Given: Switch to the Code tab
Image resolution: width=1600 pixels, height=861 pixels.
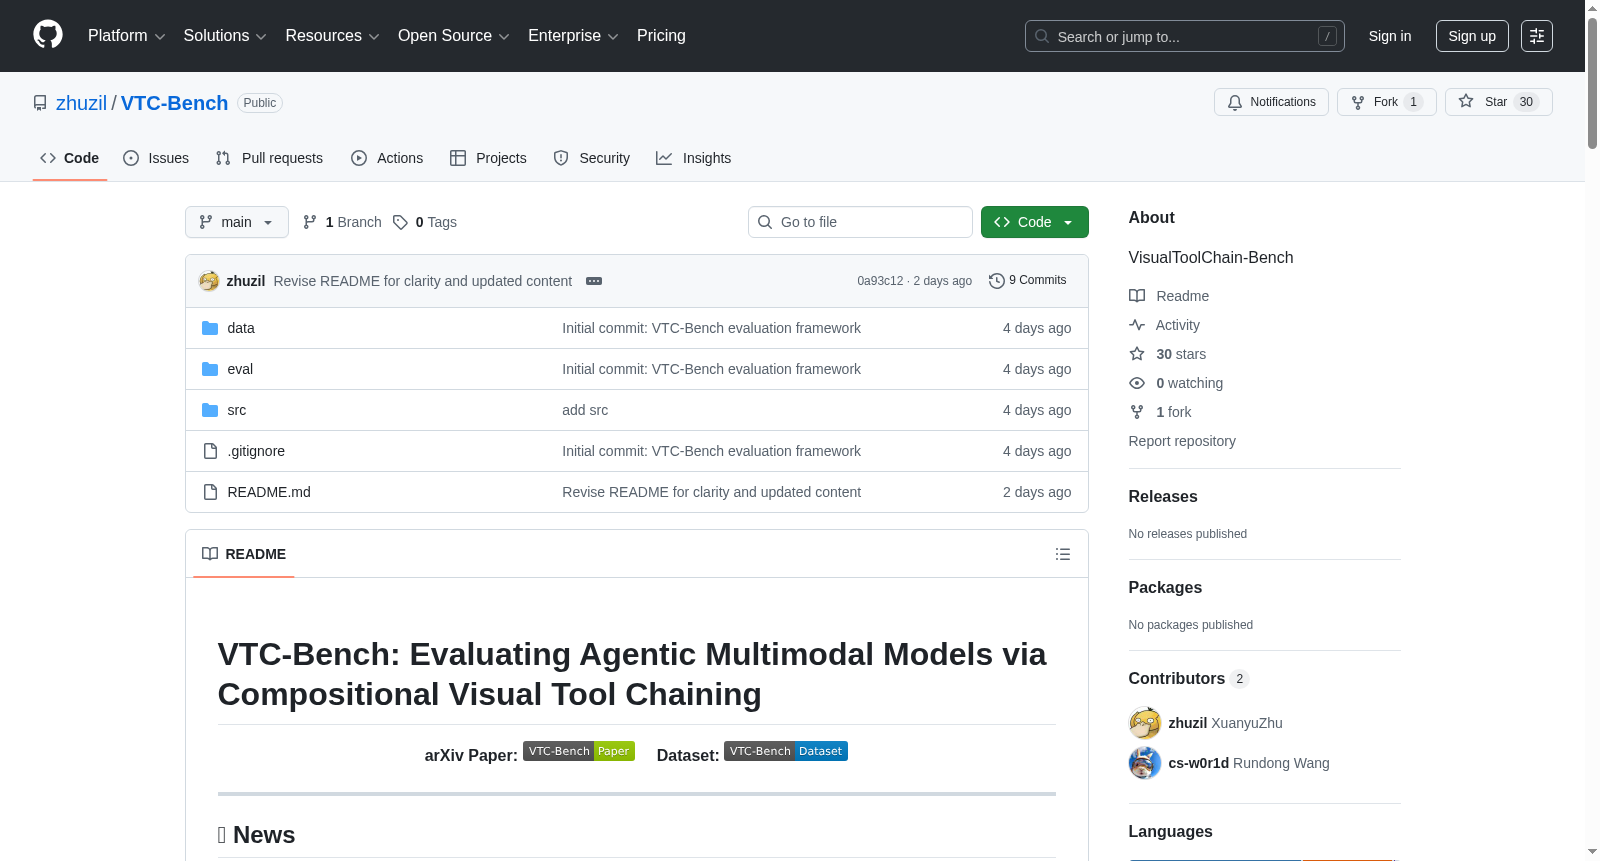Looking at the screenshot, I should (70, 158).
